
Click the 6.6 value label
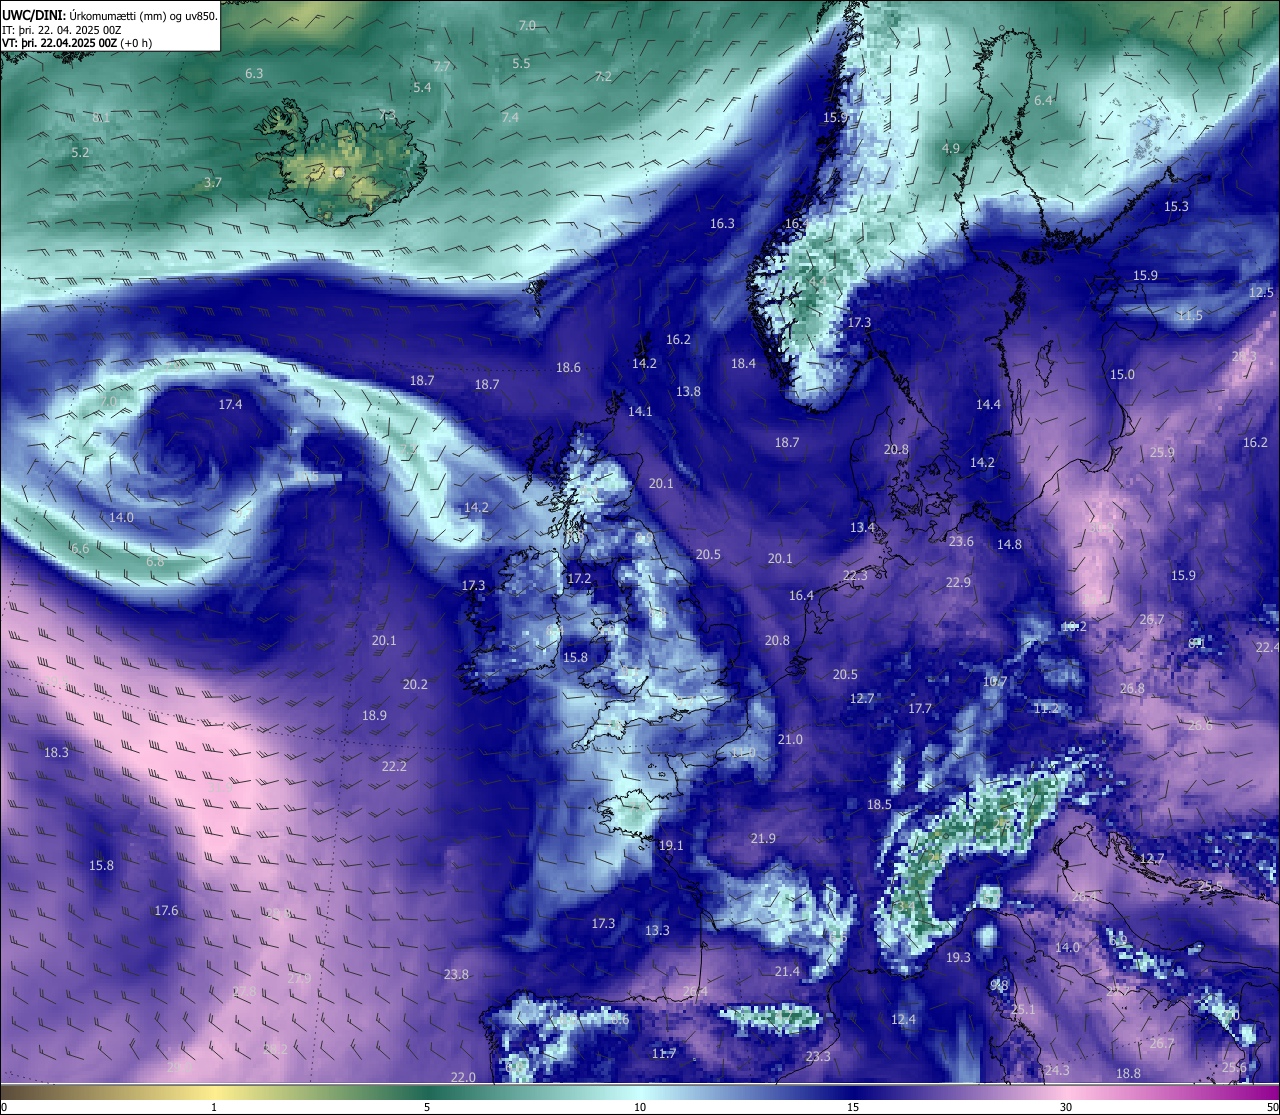80,549
